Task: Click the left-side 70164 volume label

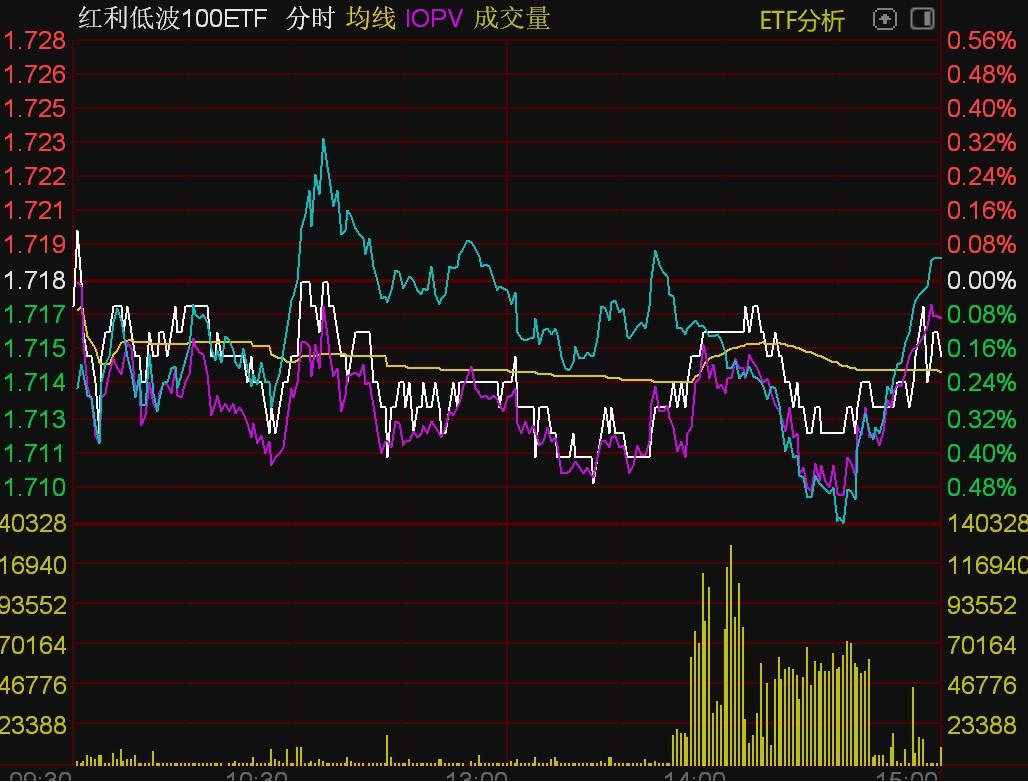Action: (33, 645)
